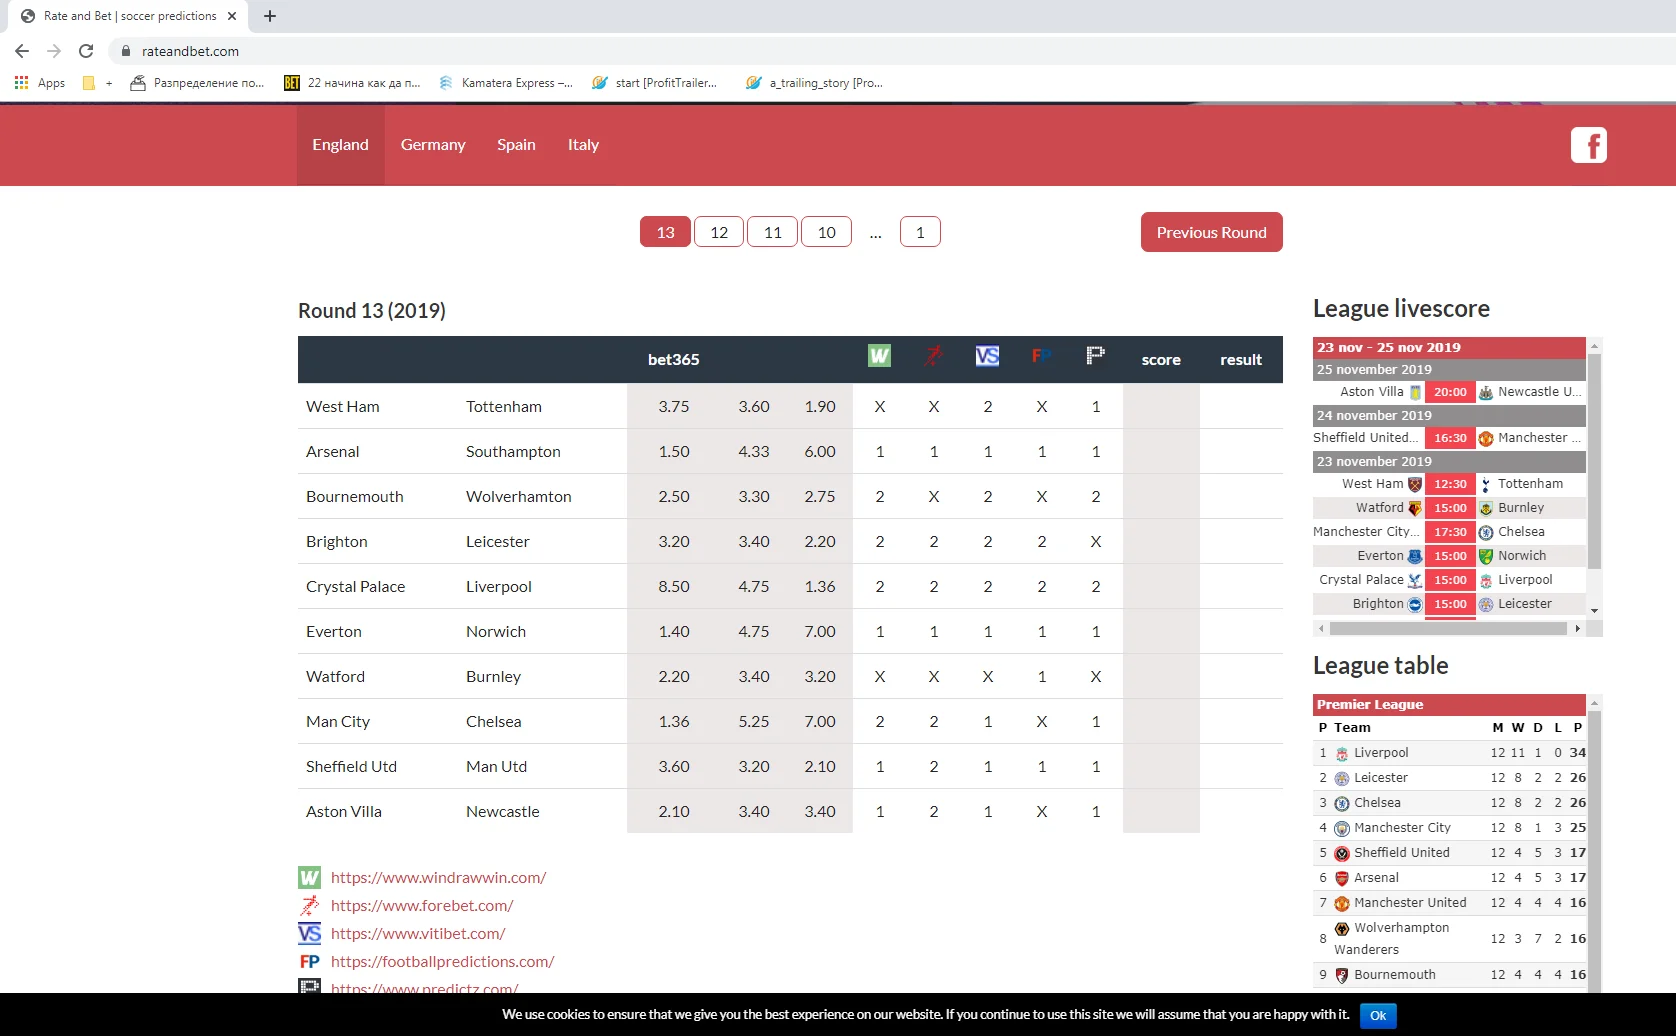The width and height of the screenshot is (1676, 1036).
Task: Click the FootballPredictions FP column icon
Action: 1041,356
